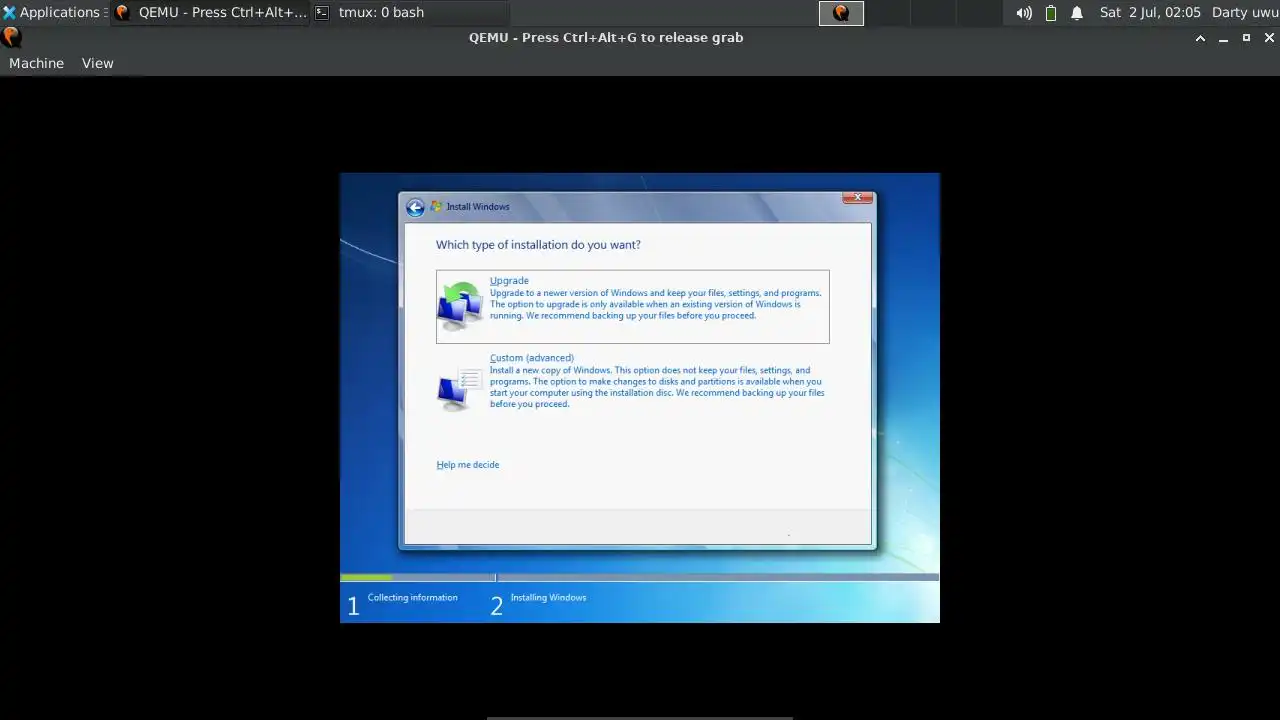The height and width of the screenshot is (720, 1280).
Task: Open the volume control in the panel
Action: coord(1024,13)
